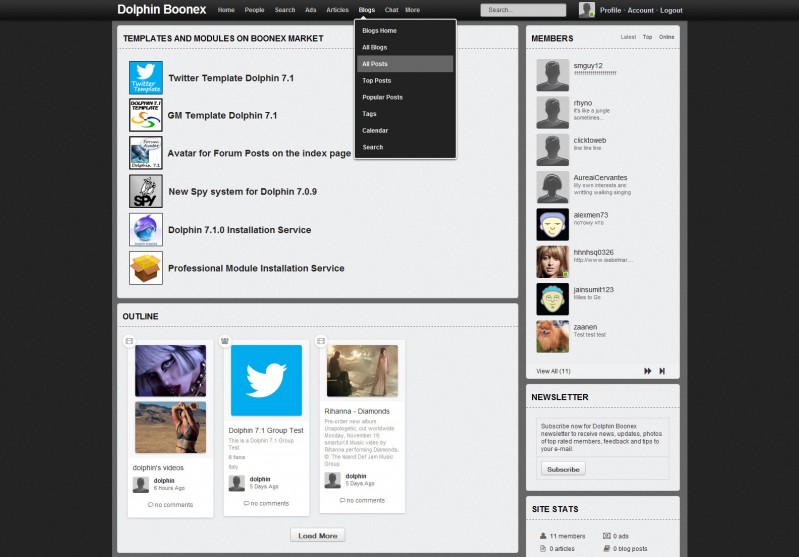Click video type icon on dolphin's videos card
The image size is (799, 557).
click(x=129, y=340)
